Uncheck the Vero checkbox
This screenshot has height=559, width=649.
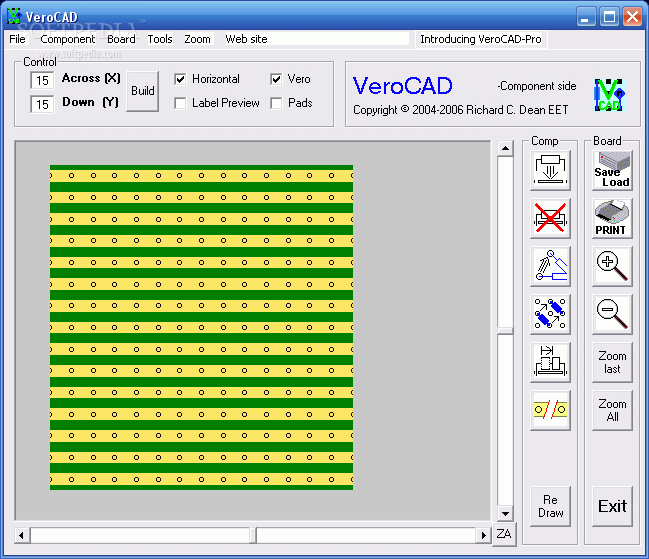276,79
